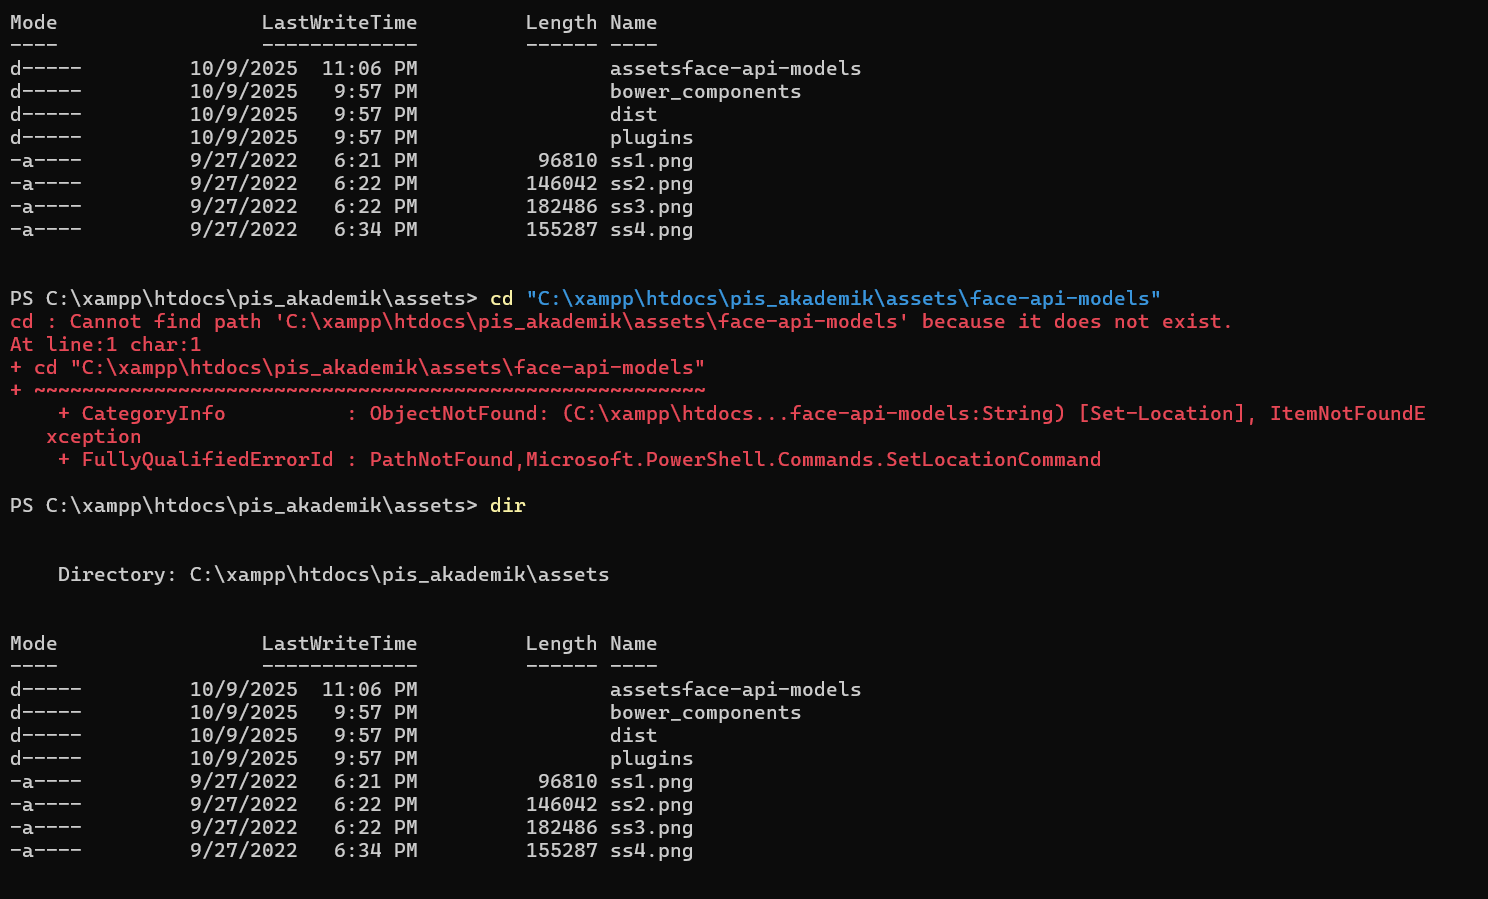Click the words 'because it does not exist.'
The width and height of the screenshot is (1488, 899).
pos(1077,321)
